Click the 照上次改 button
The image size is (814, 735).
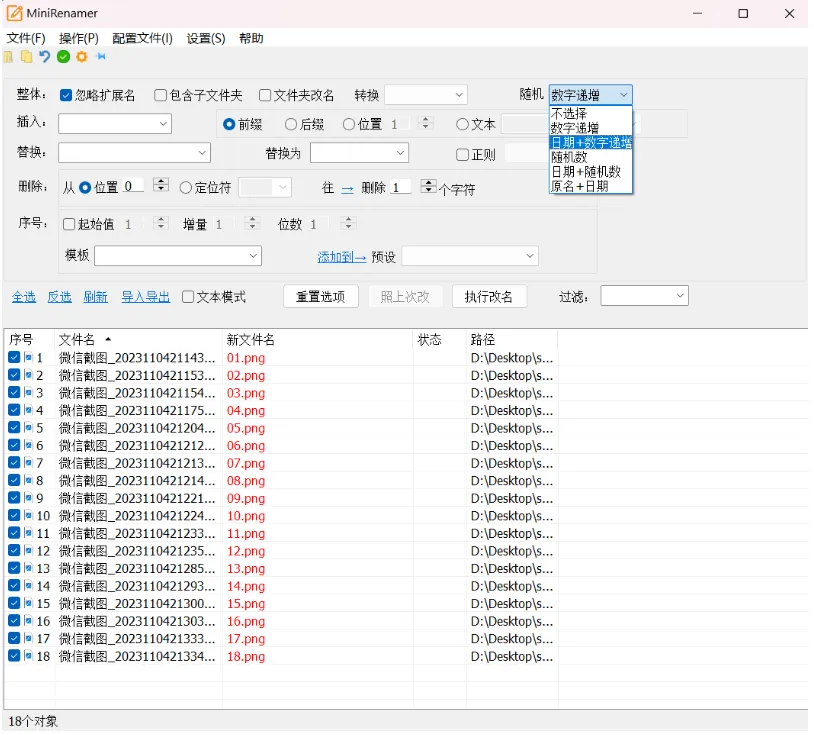(405, 296)
